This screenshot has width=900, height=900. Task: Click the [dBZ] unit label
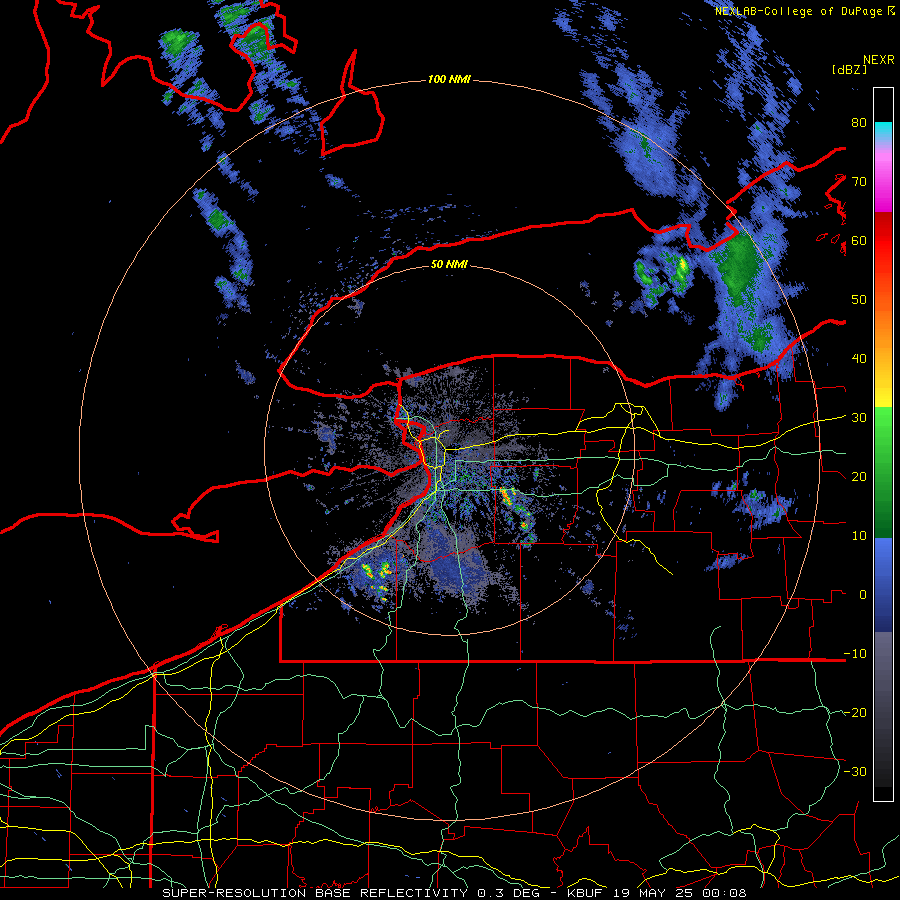tap(849, 69)
